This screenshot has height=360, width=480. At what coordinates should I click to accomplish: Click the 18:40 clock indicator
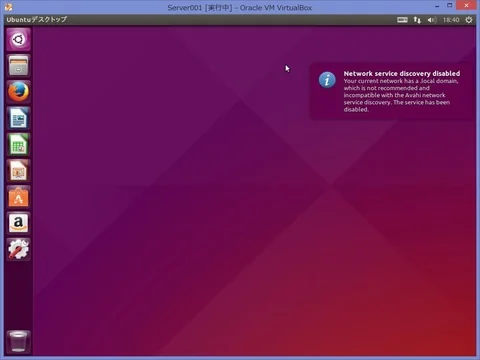tap(451, 20)
